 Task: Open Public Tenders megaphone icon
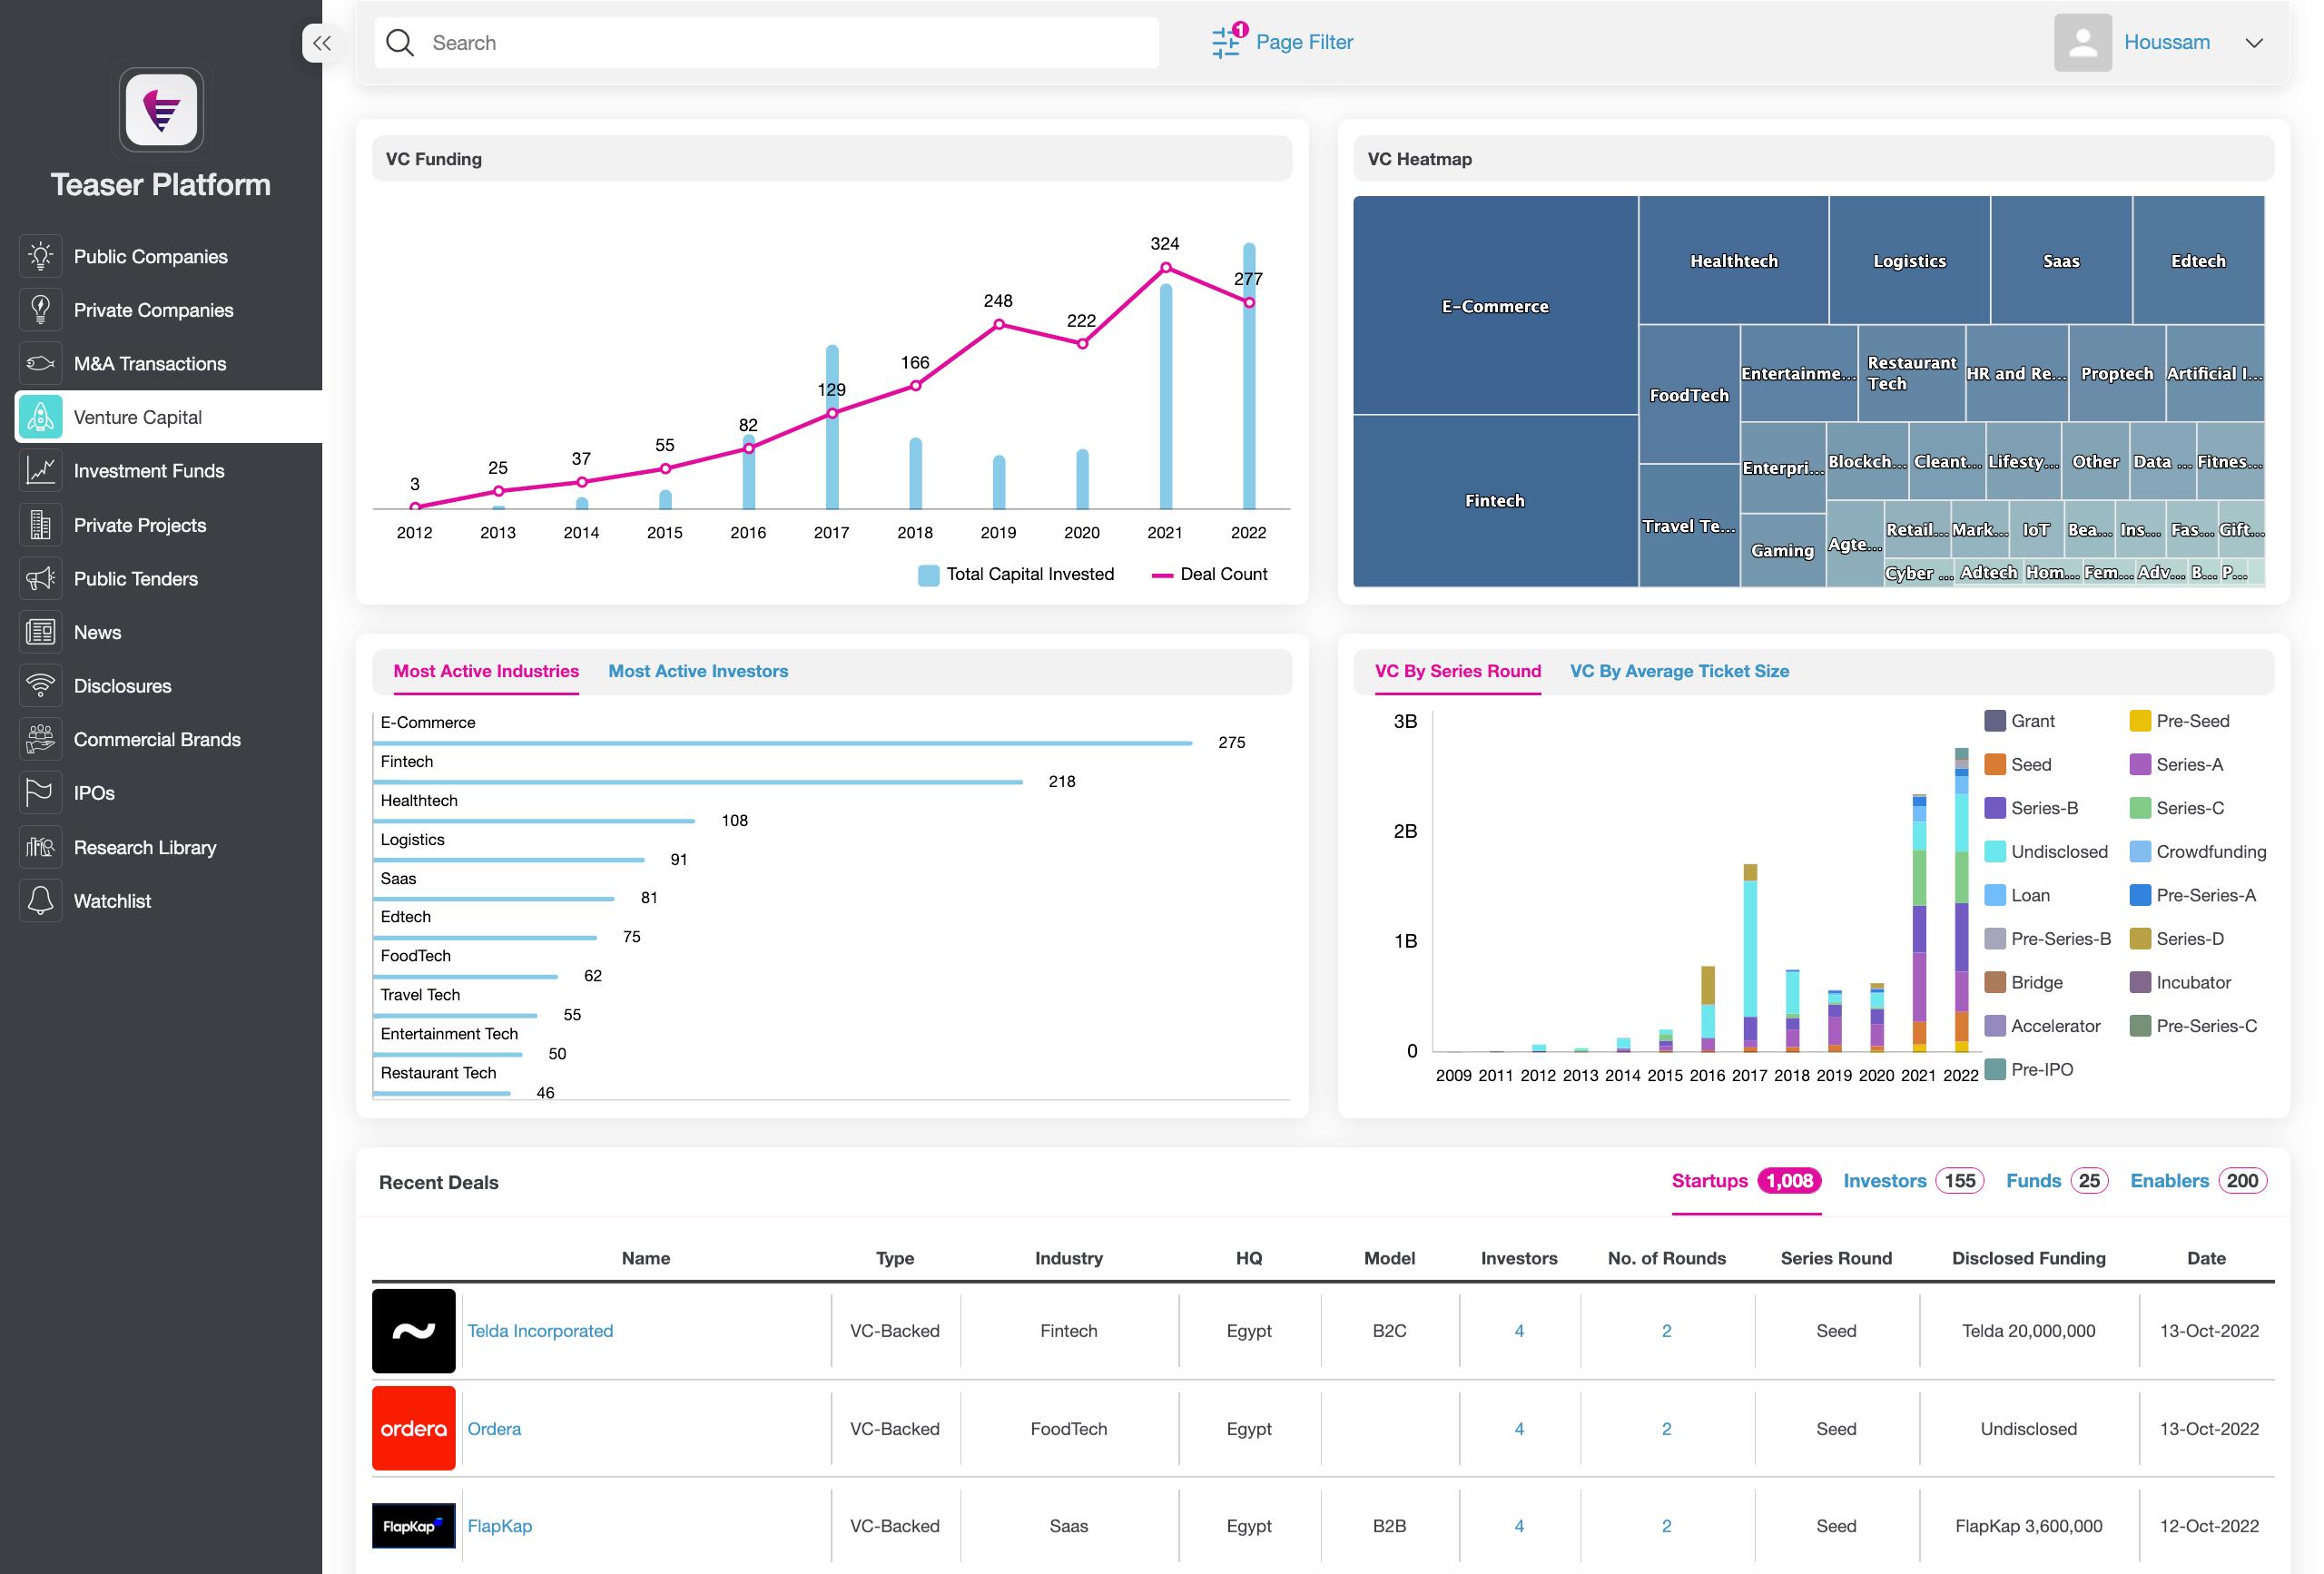[x=40, y=579]
